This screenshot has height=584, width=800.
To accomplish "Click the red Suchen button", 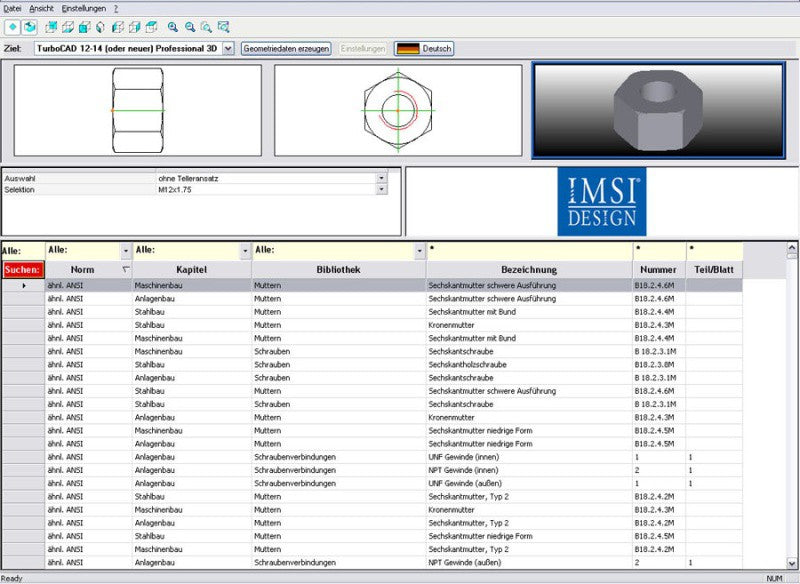I will (x=22, y=270).
